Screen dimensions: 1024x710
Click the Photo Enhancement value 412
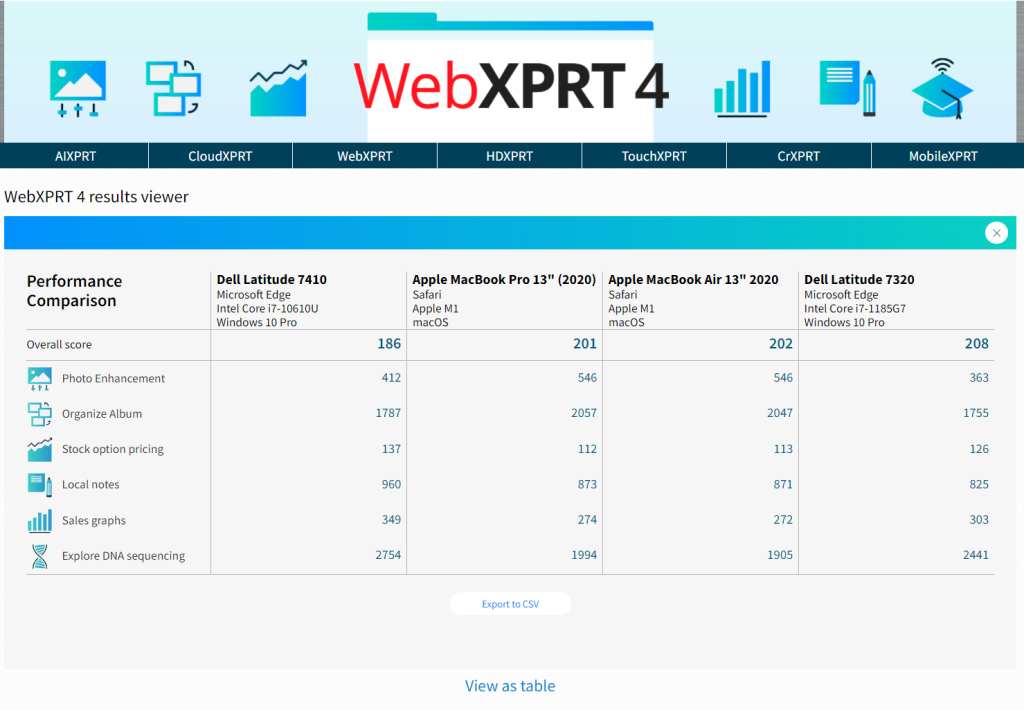(391, 378)
